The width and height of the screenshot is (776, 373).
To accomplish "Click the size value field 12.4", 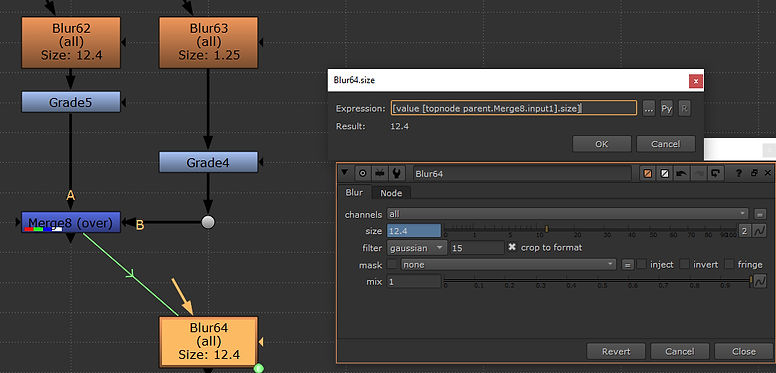I will 414,231.
